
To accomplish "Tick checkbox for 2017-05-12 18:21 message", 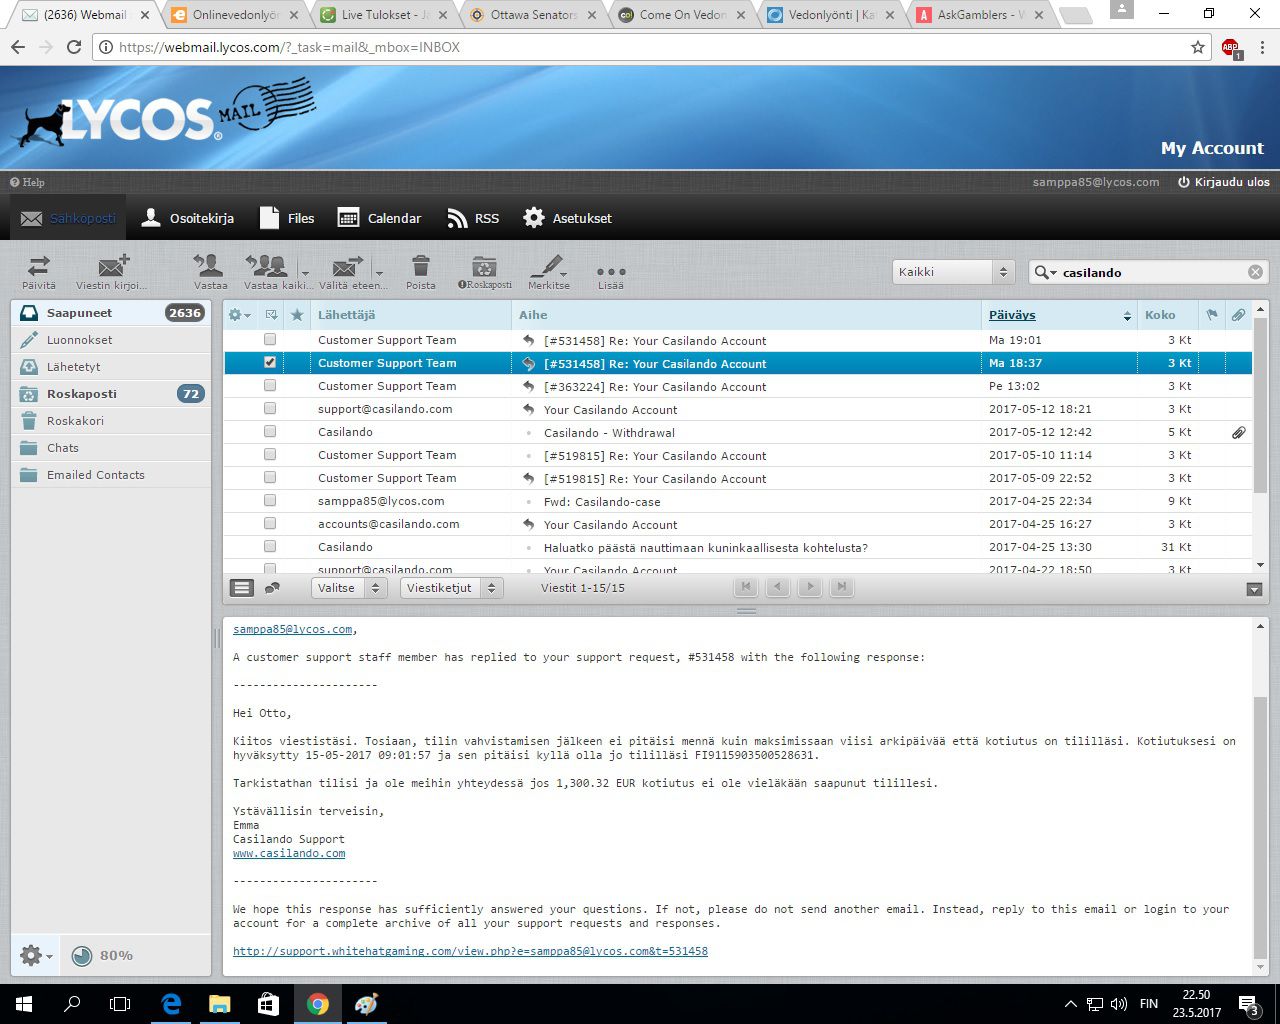I will tap(270, 409).
